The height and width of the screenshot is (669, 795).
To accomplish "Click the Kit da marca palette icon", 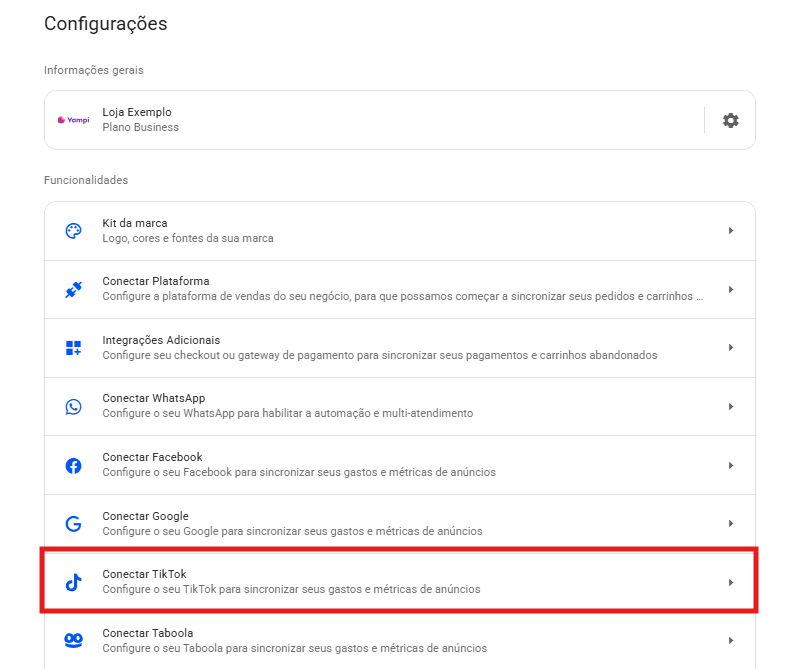I will (x=74, y=231).
